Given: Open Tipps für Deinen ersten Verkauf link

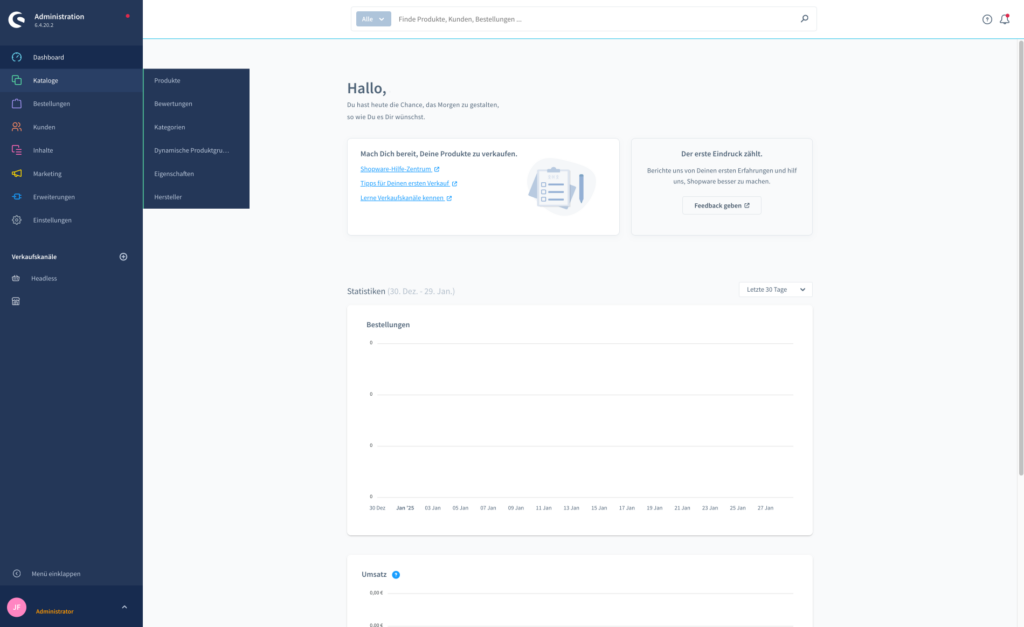Looking at the screenshot, I should pos(405,184).
